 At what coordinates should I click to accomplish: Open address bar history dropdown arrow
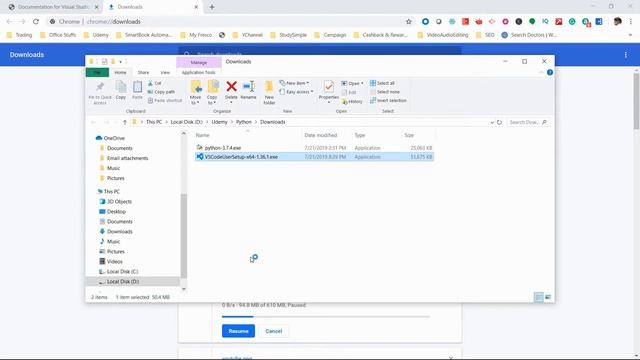pyautogui.click(x=492, y=122)
